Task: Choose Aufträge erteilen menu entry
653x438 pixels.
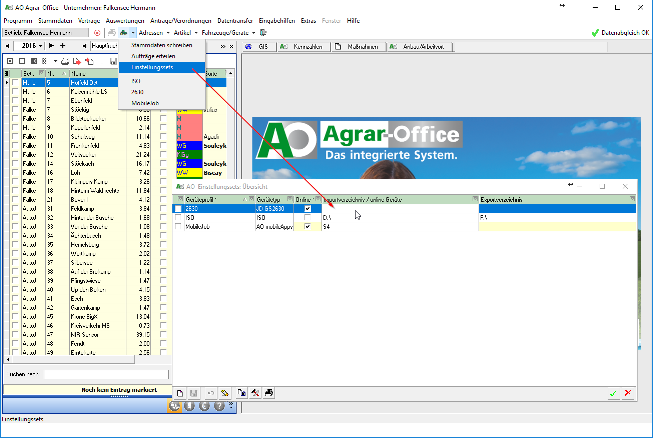Action: coord(162,56)
